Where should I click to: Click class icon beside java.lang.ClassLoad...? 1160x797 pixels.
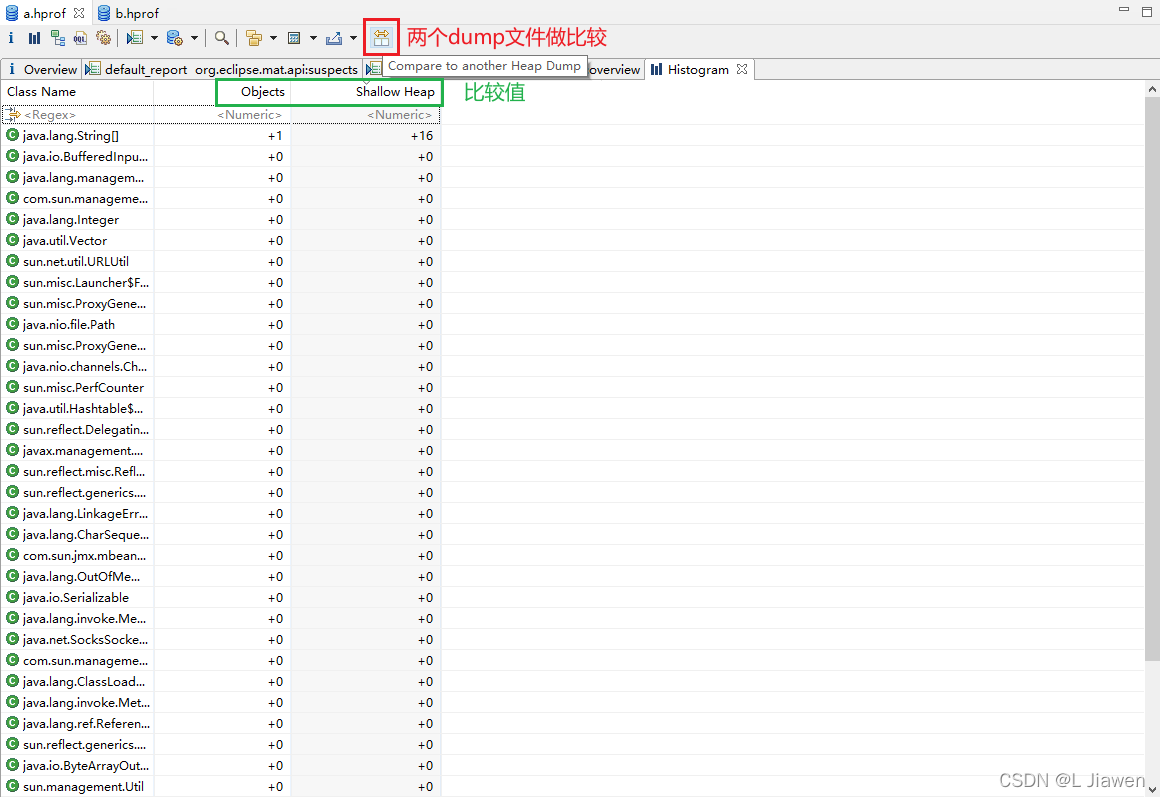pos(12,681)
